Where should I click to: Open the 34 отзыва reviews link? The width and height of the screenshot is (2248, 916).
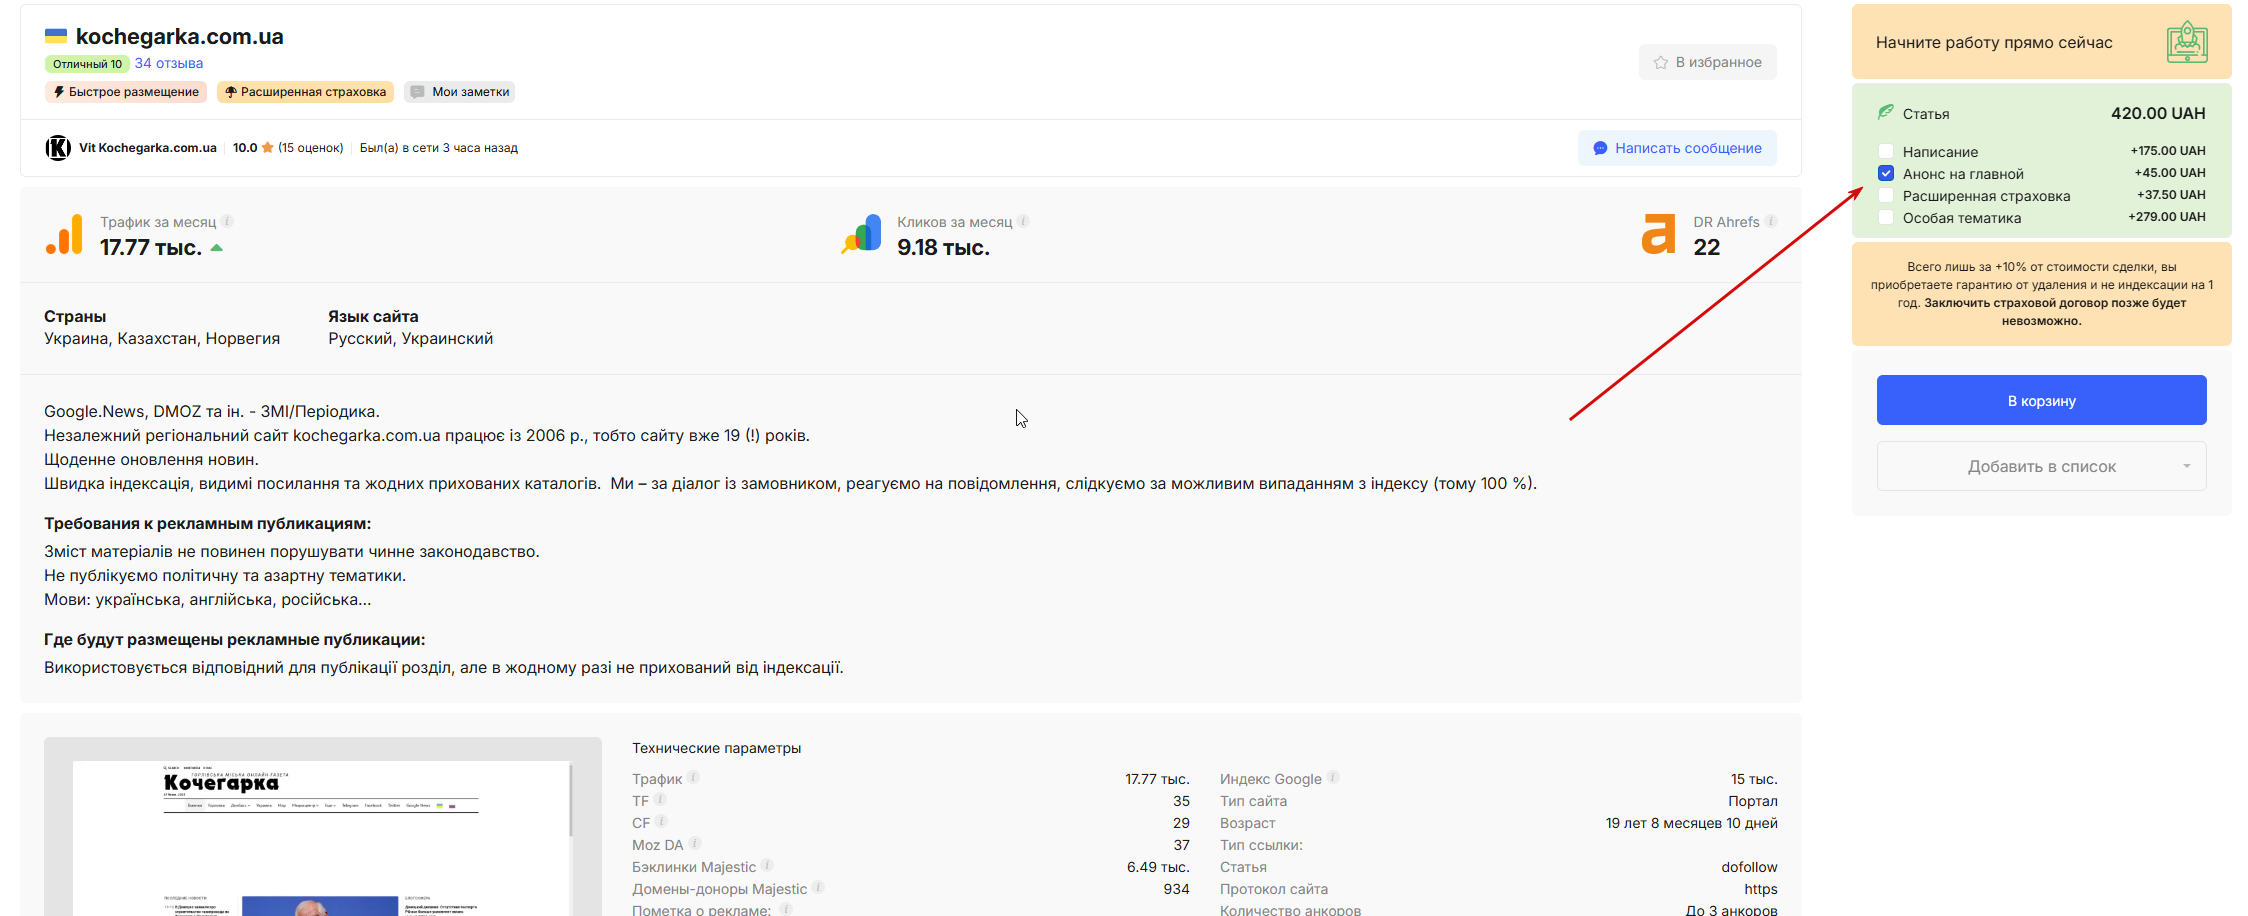click(169, 63)
